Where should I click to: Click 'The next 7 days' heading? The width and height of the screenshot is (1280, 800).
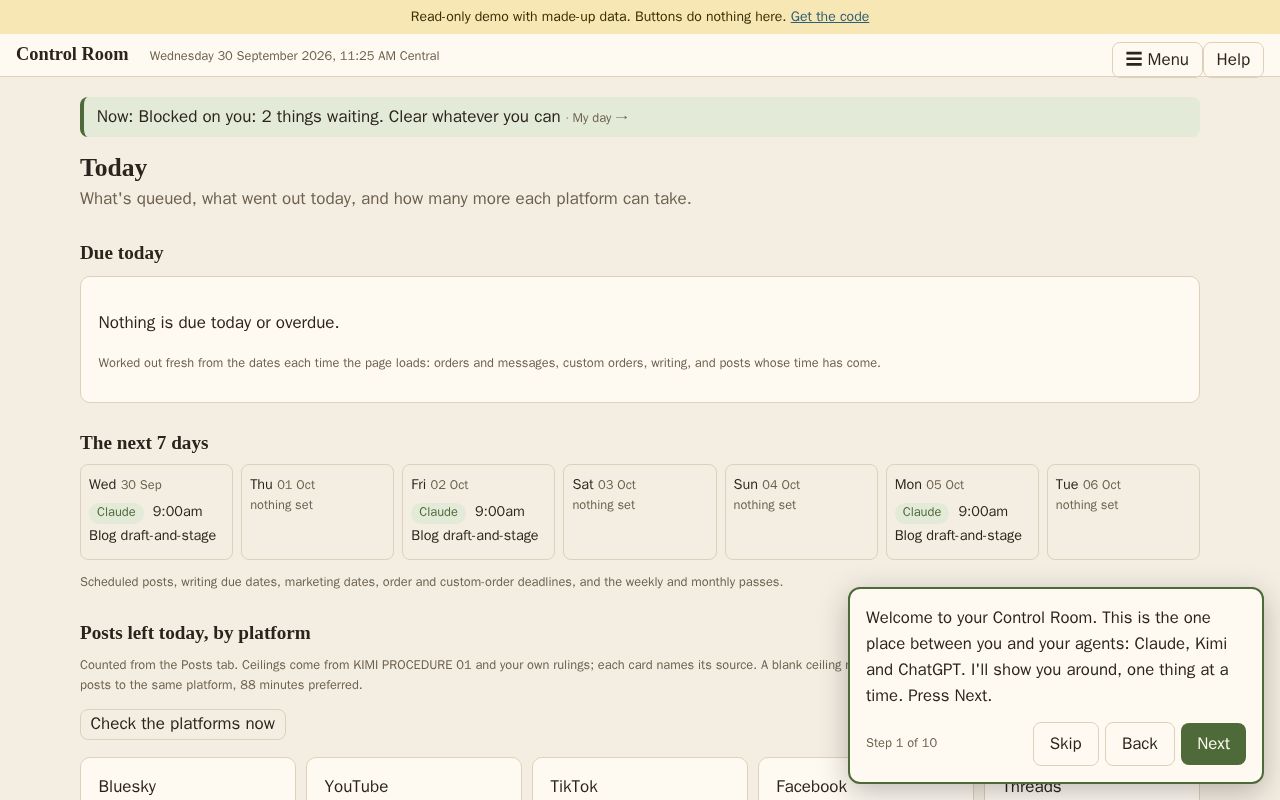(x=144, y=443)
